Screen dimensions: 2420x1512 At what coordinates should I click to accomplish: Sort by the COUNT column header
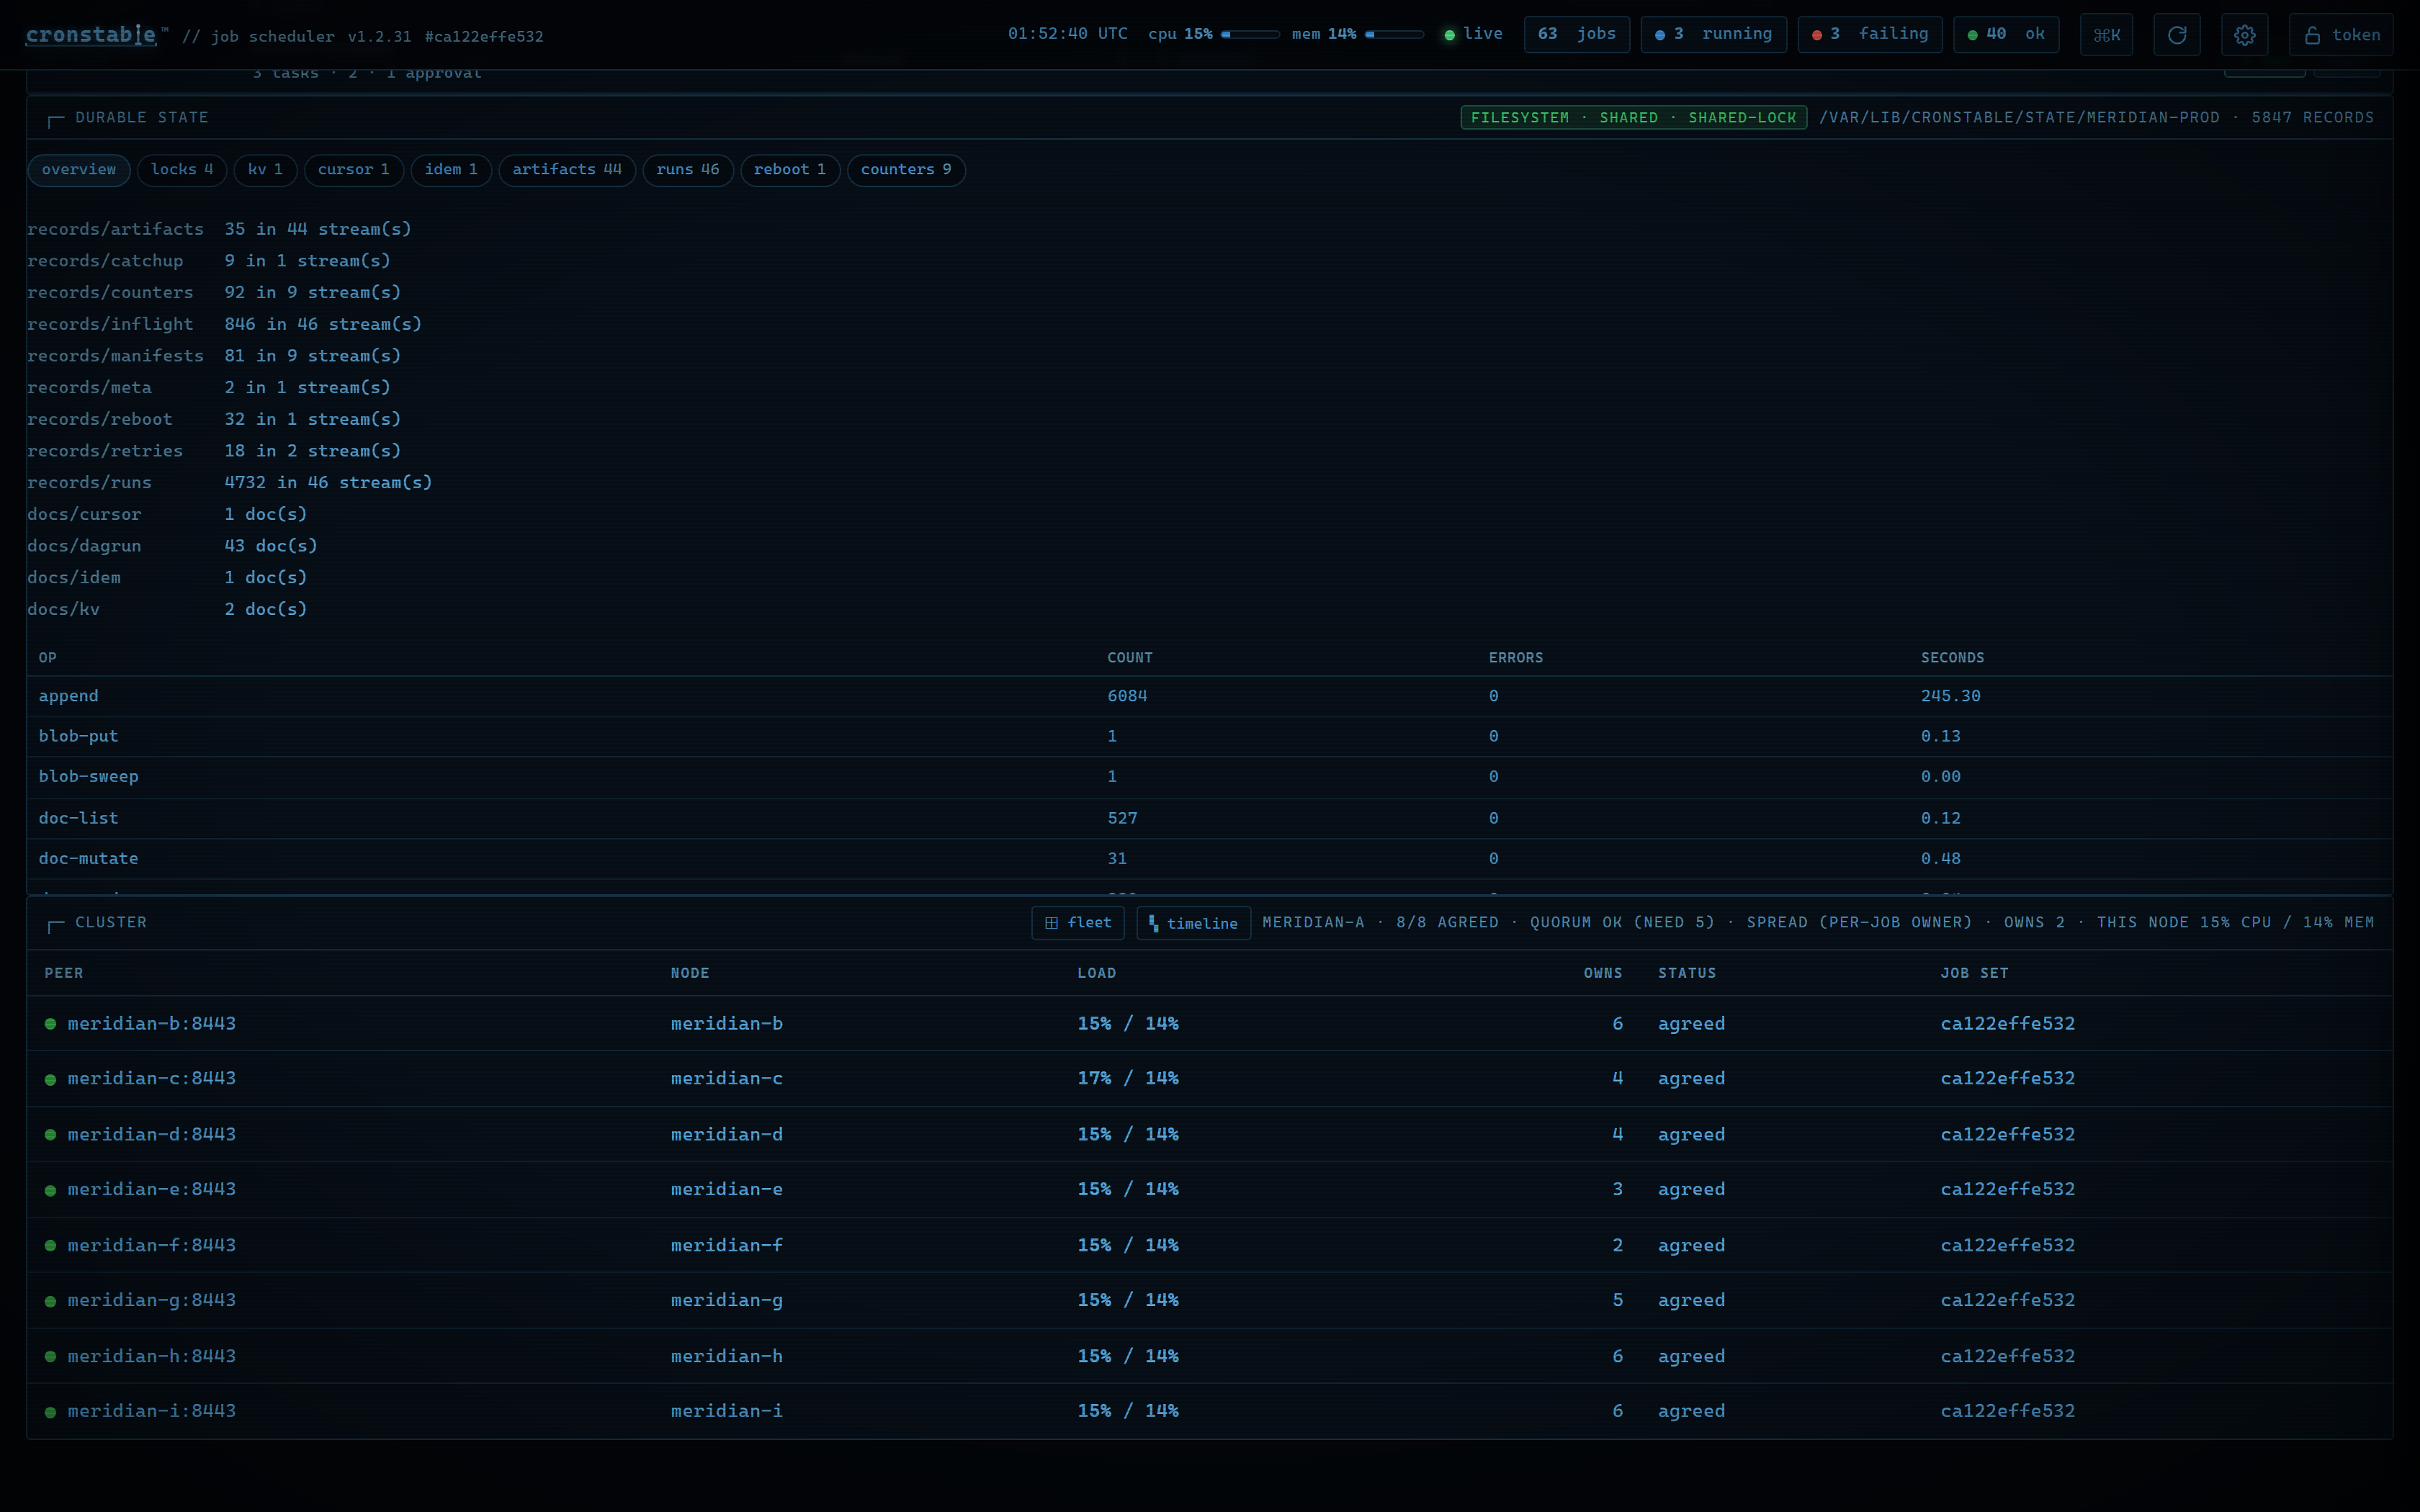[x=1130, y=658]
